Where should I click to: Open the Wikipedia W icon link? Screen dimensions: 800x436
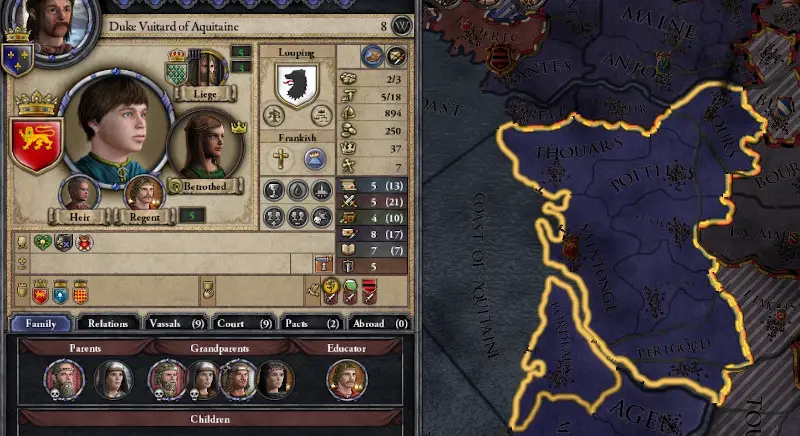[x=402, y=26]
